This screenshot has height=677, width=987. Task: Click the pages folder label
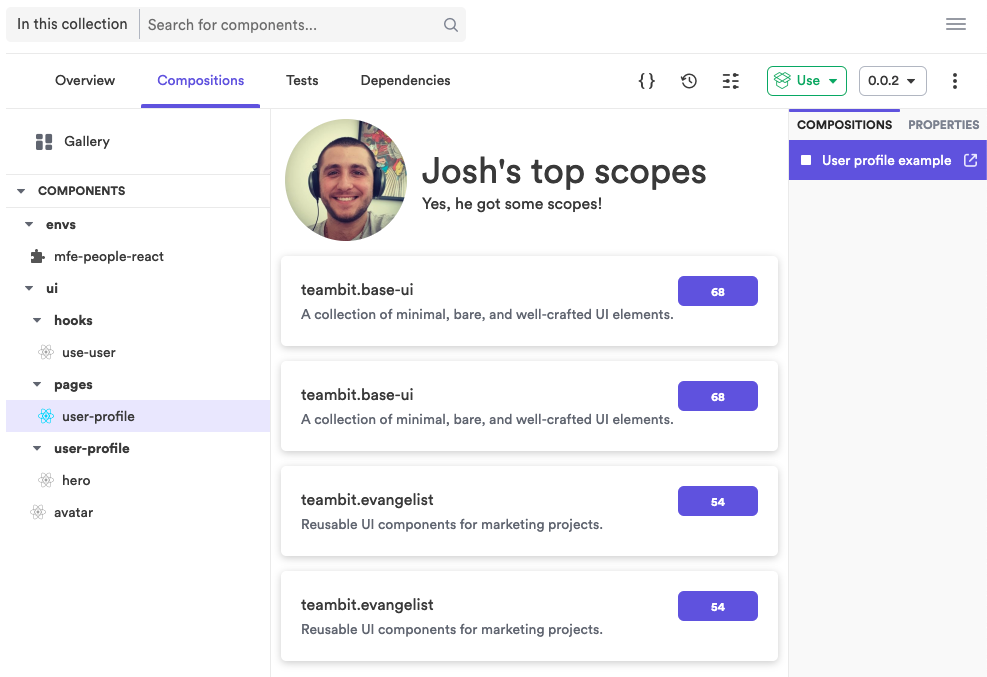pos(73,384)
